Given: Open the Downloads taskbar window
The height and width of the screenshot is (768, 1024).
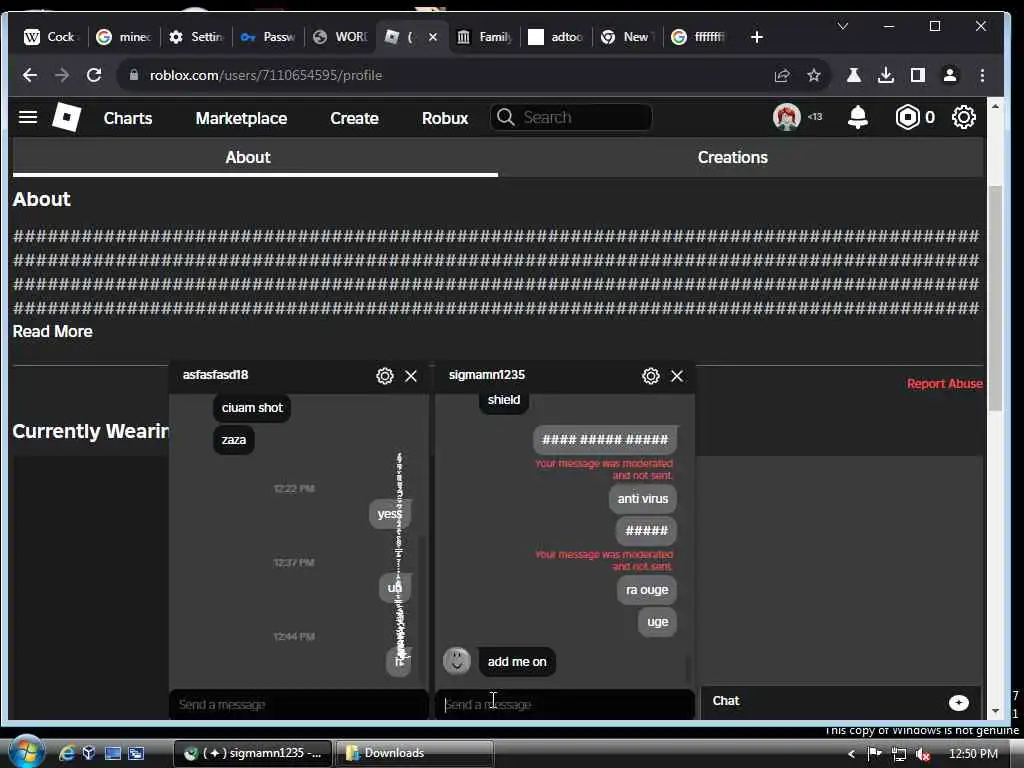Looking at the screenshot, I should [x=415, y=754].
